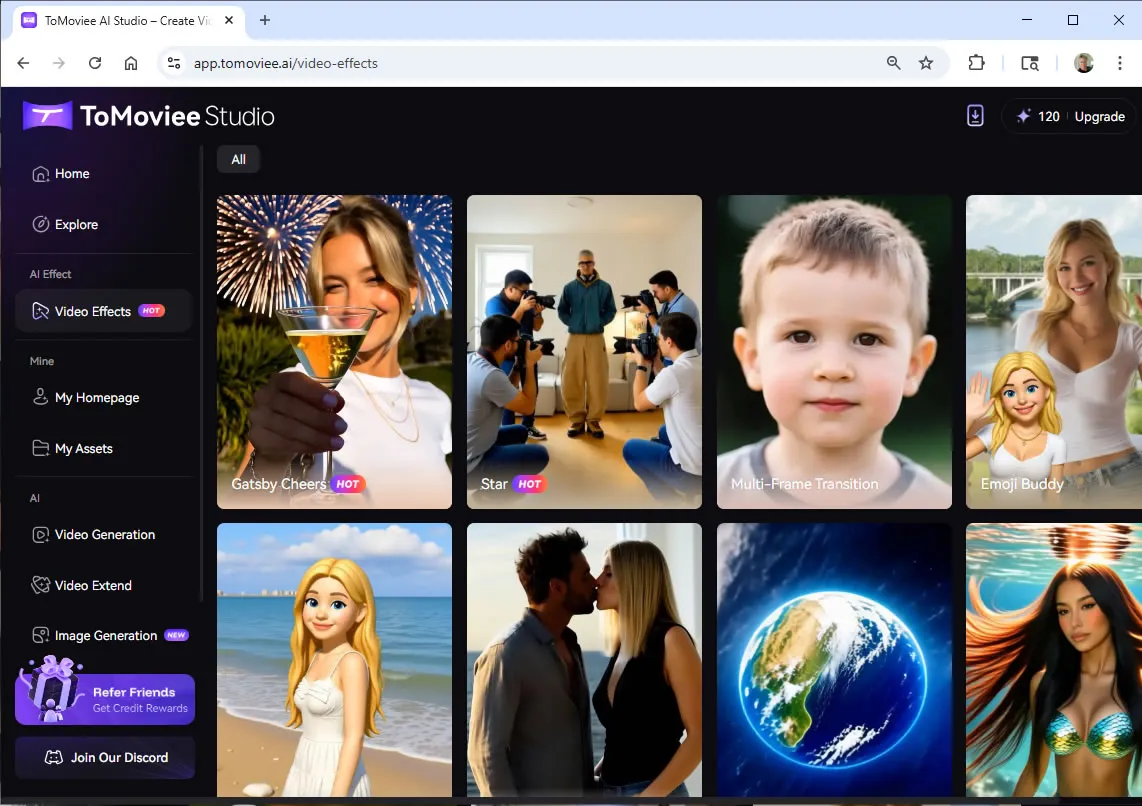The width and height of the screenshot is (1142, 806).
Task: Select Video Effects in the sidebar
Action: 103,311
